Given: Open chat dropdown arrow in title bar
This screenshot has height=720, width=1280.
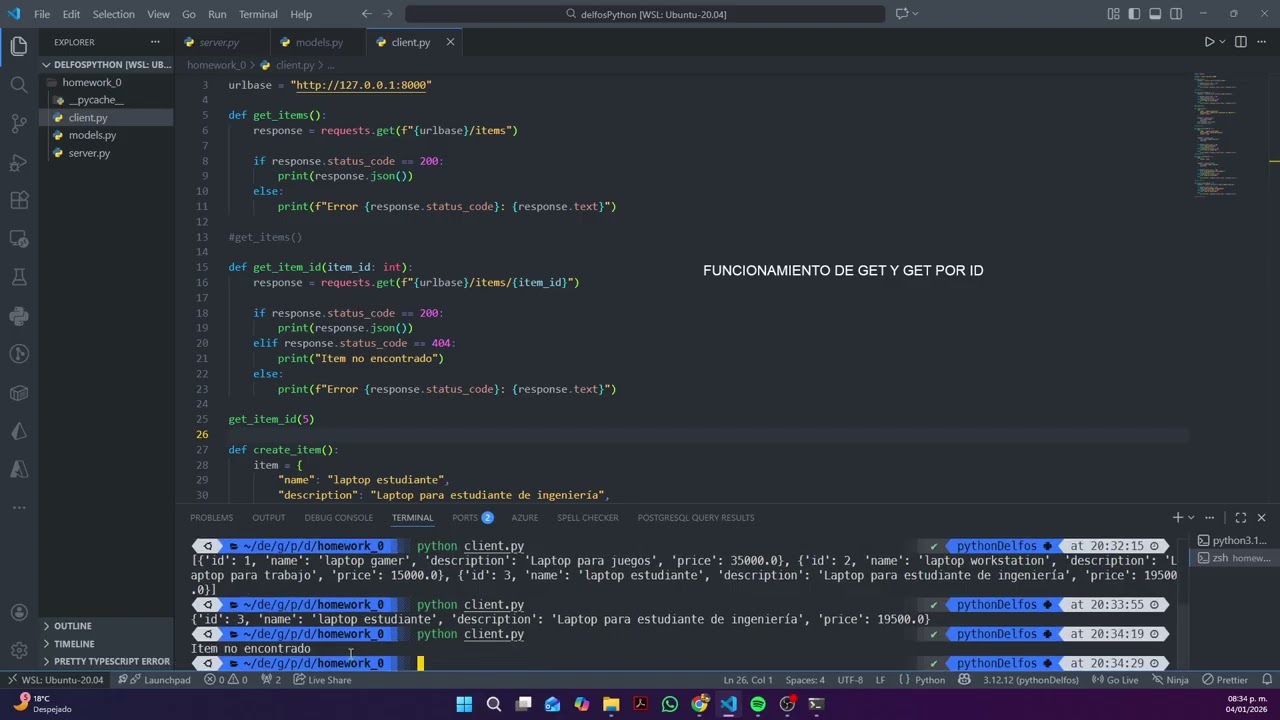Looking at the screenshot, I should click(x=915, y=14).
